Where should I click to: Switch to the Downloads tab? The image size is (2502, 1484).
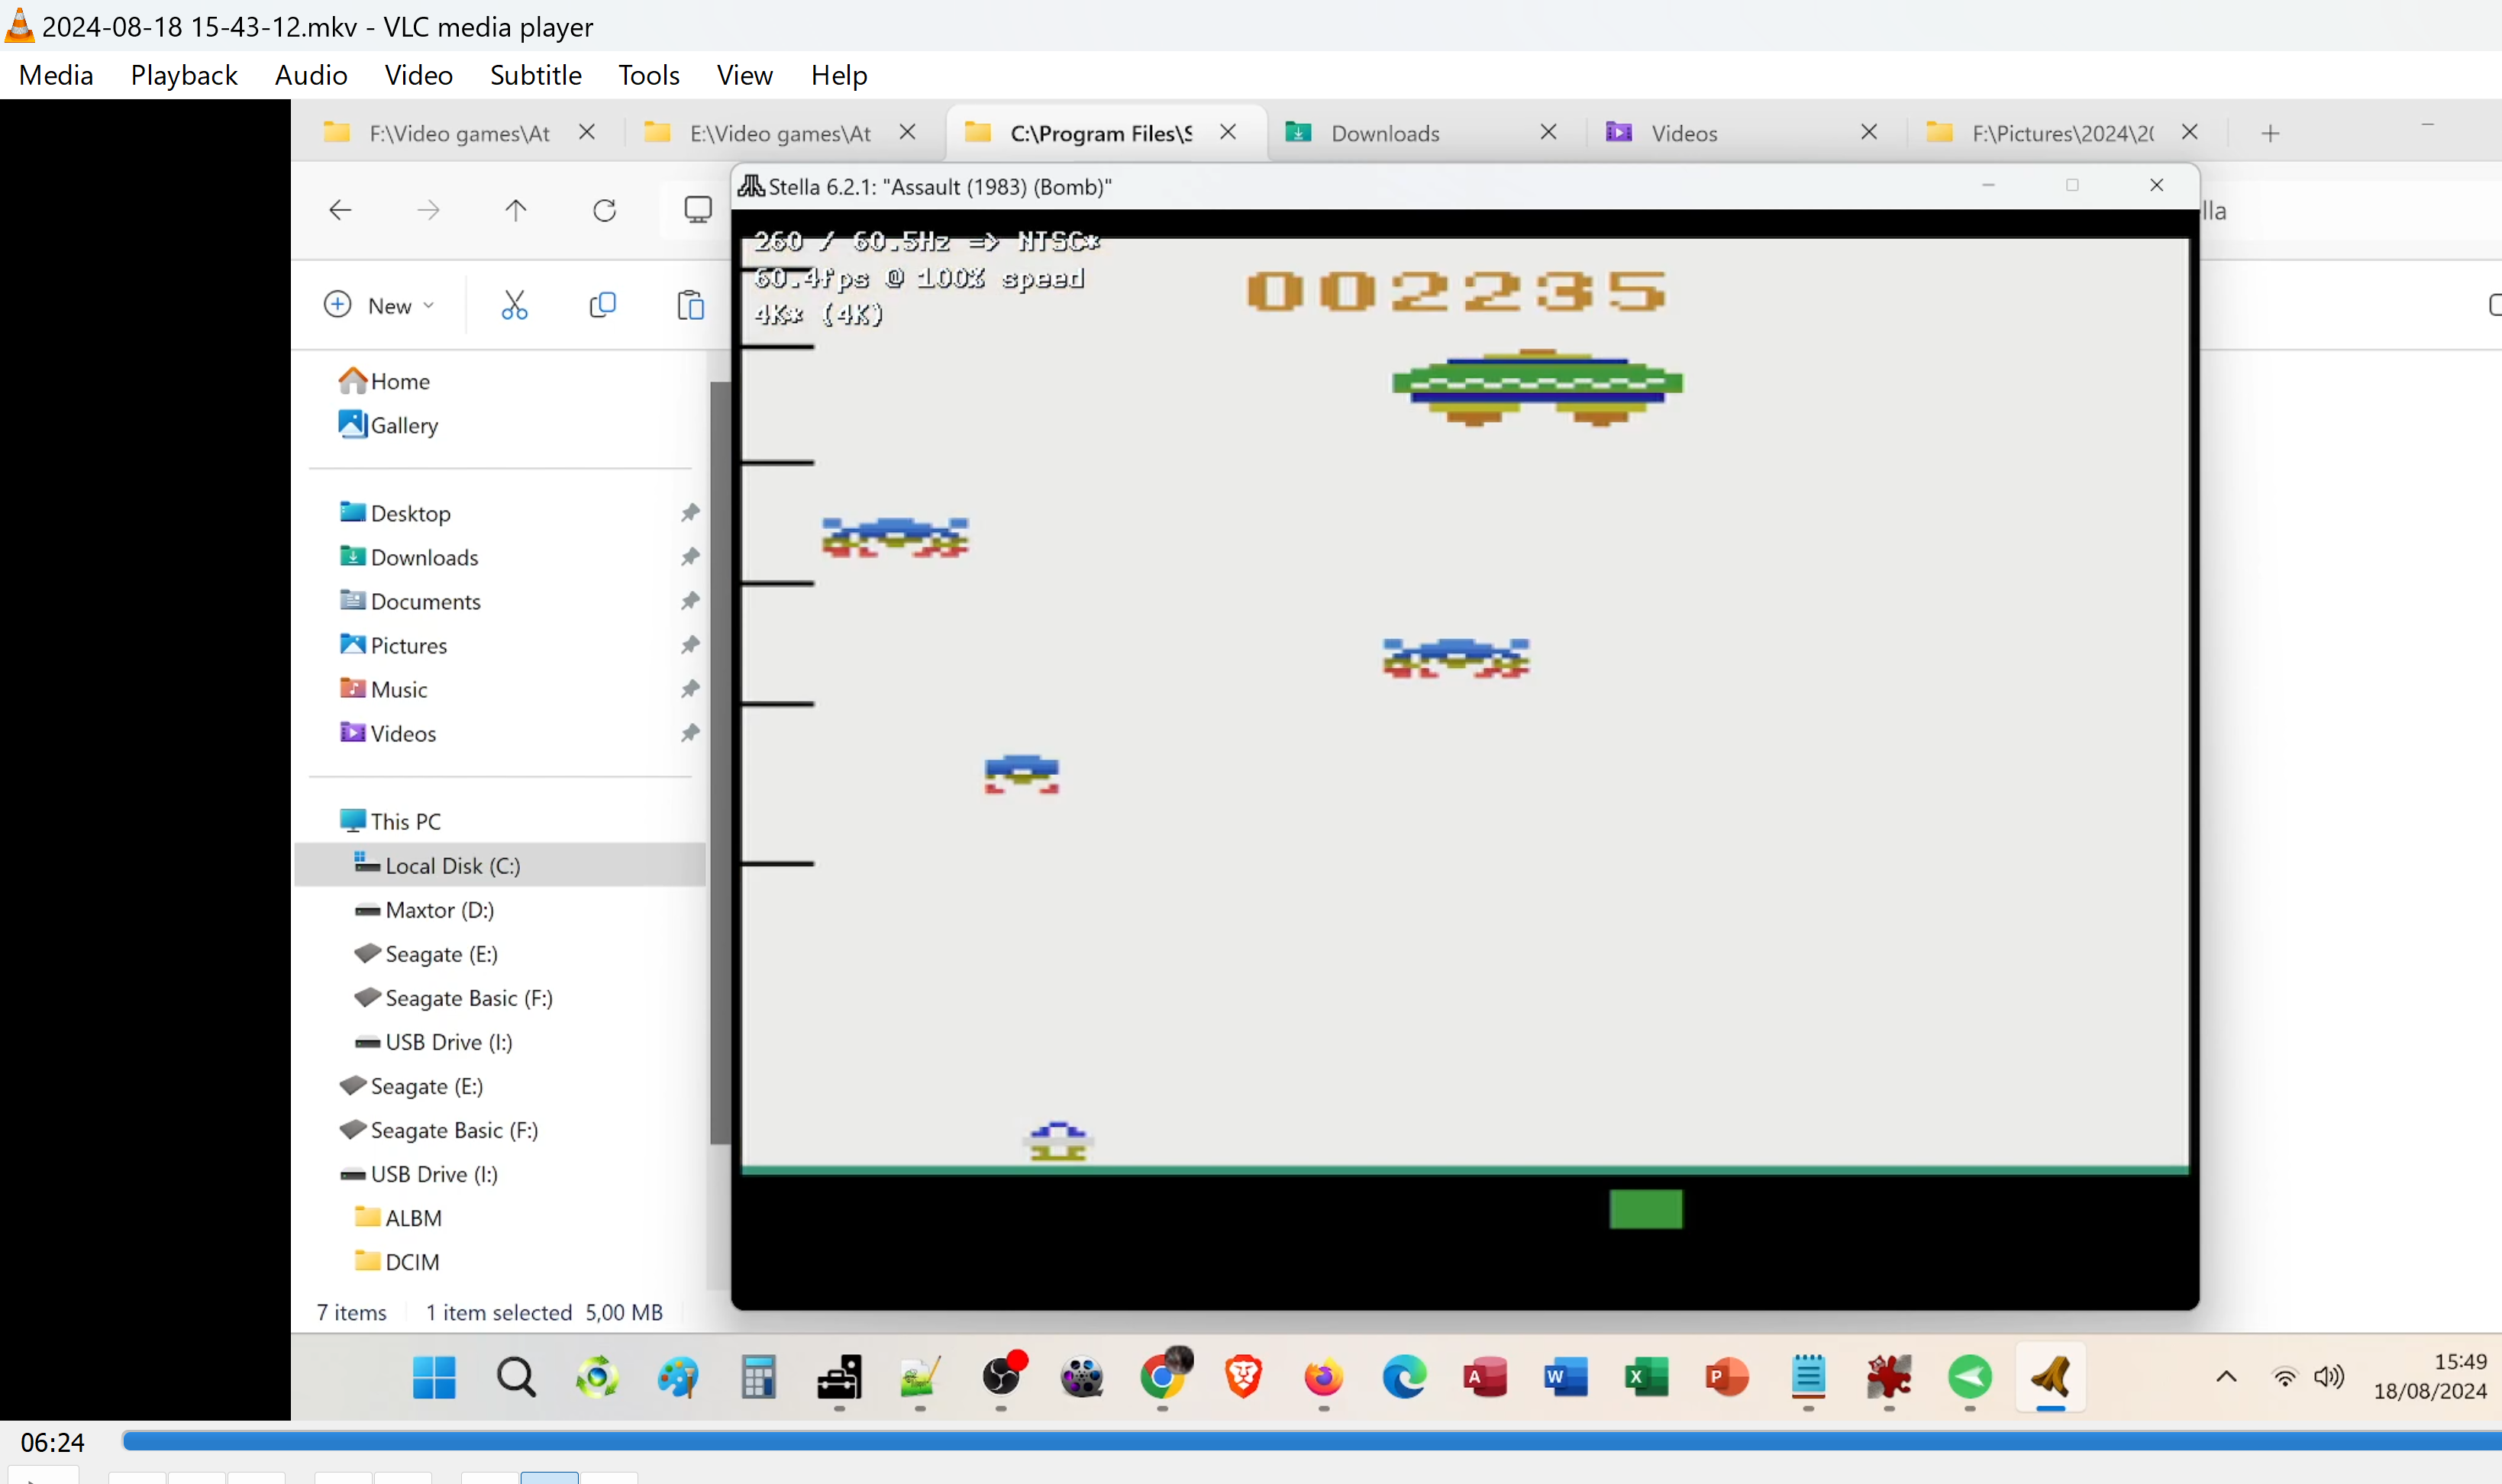(1385, 133)
